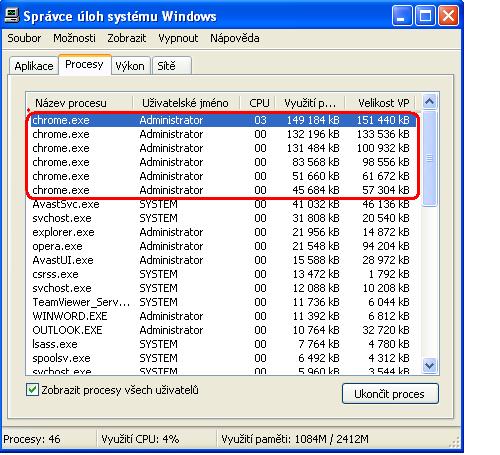
Task: Open the Zobrazit menu
Action: (127, 38)
